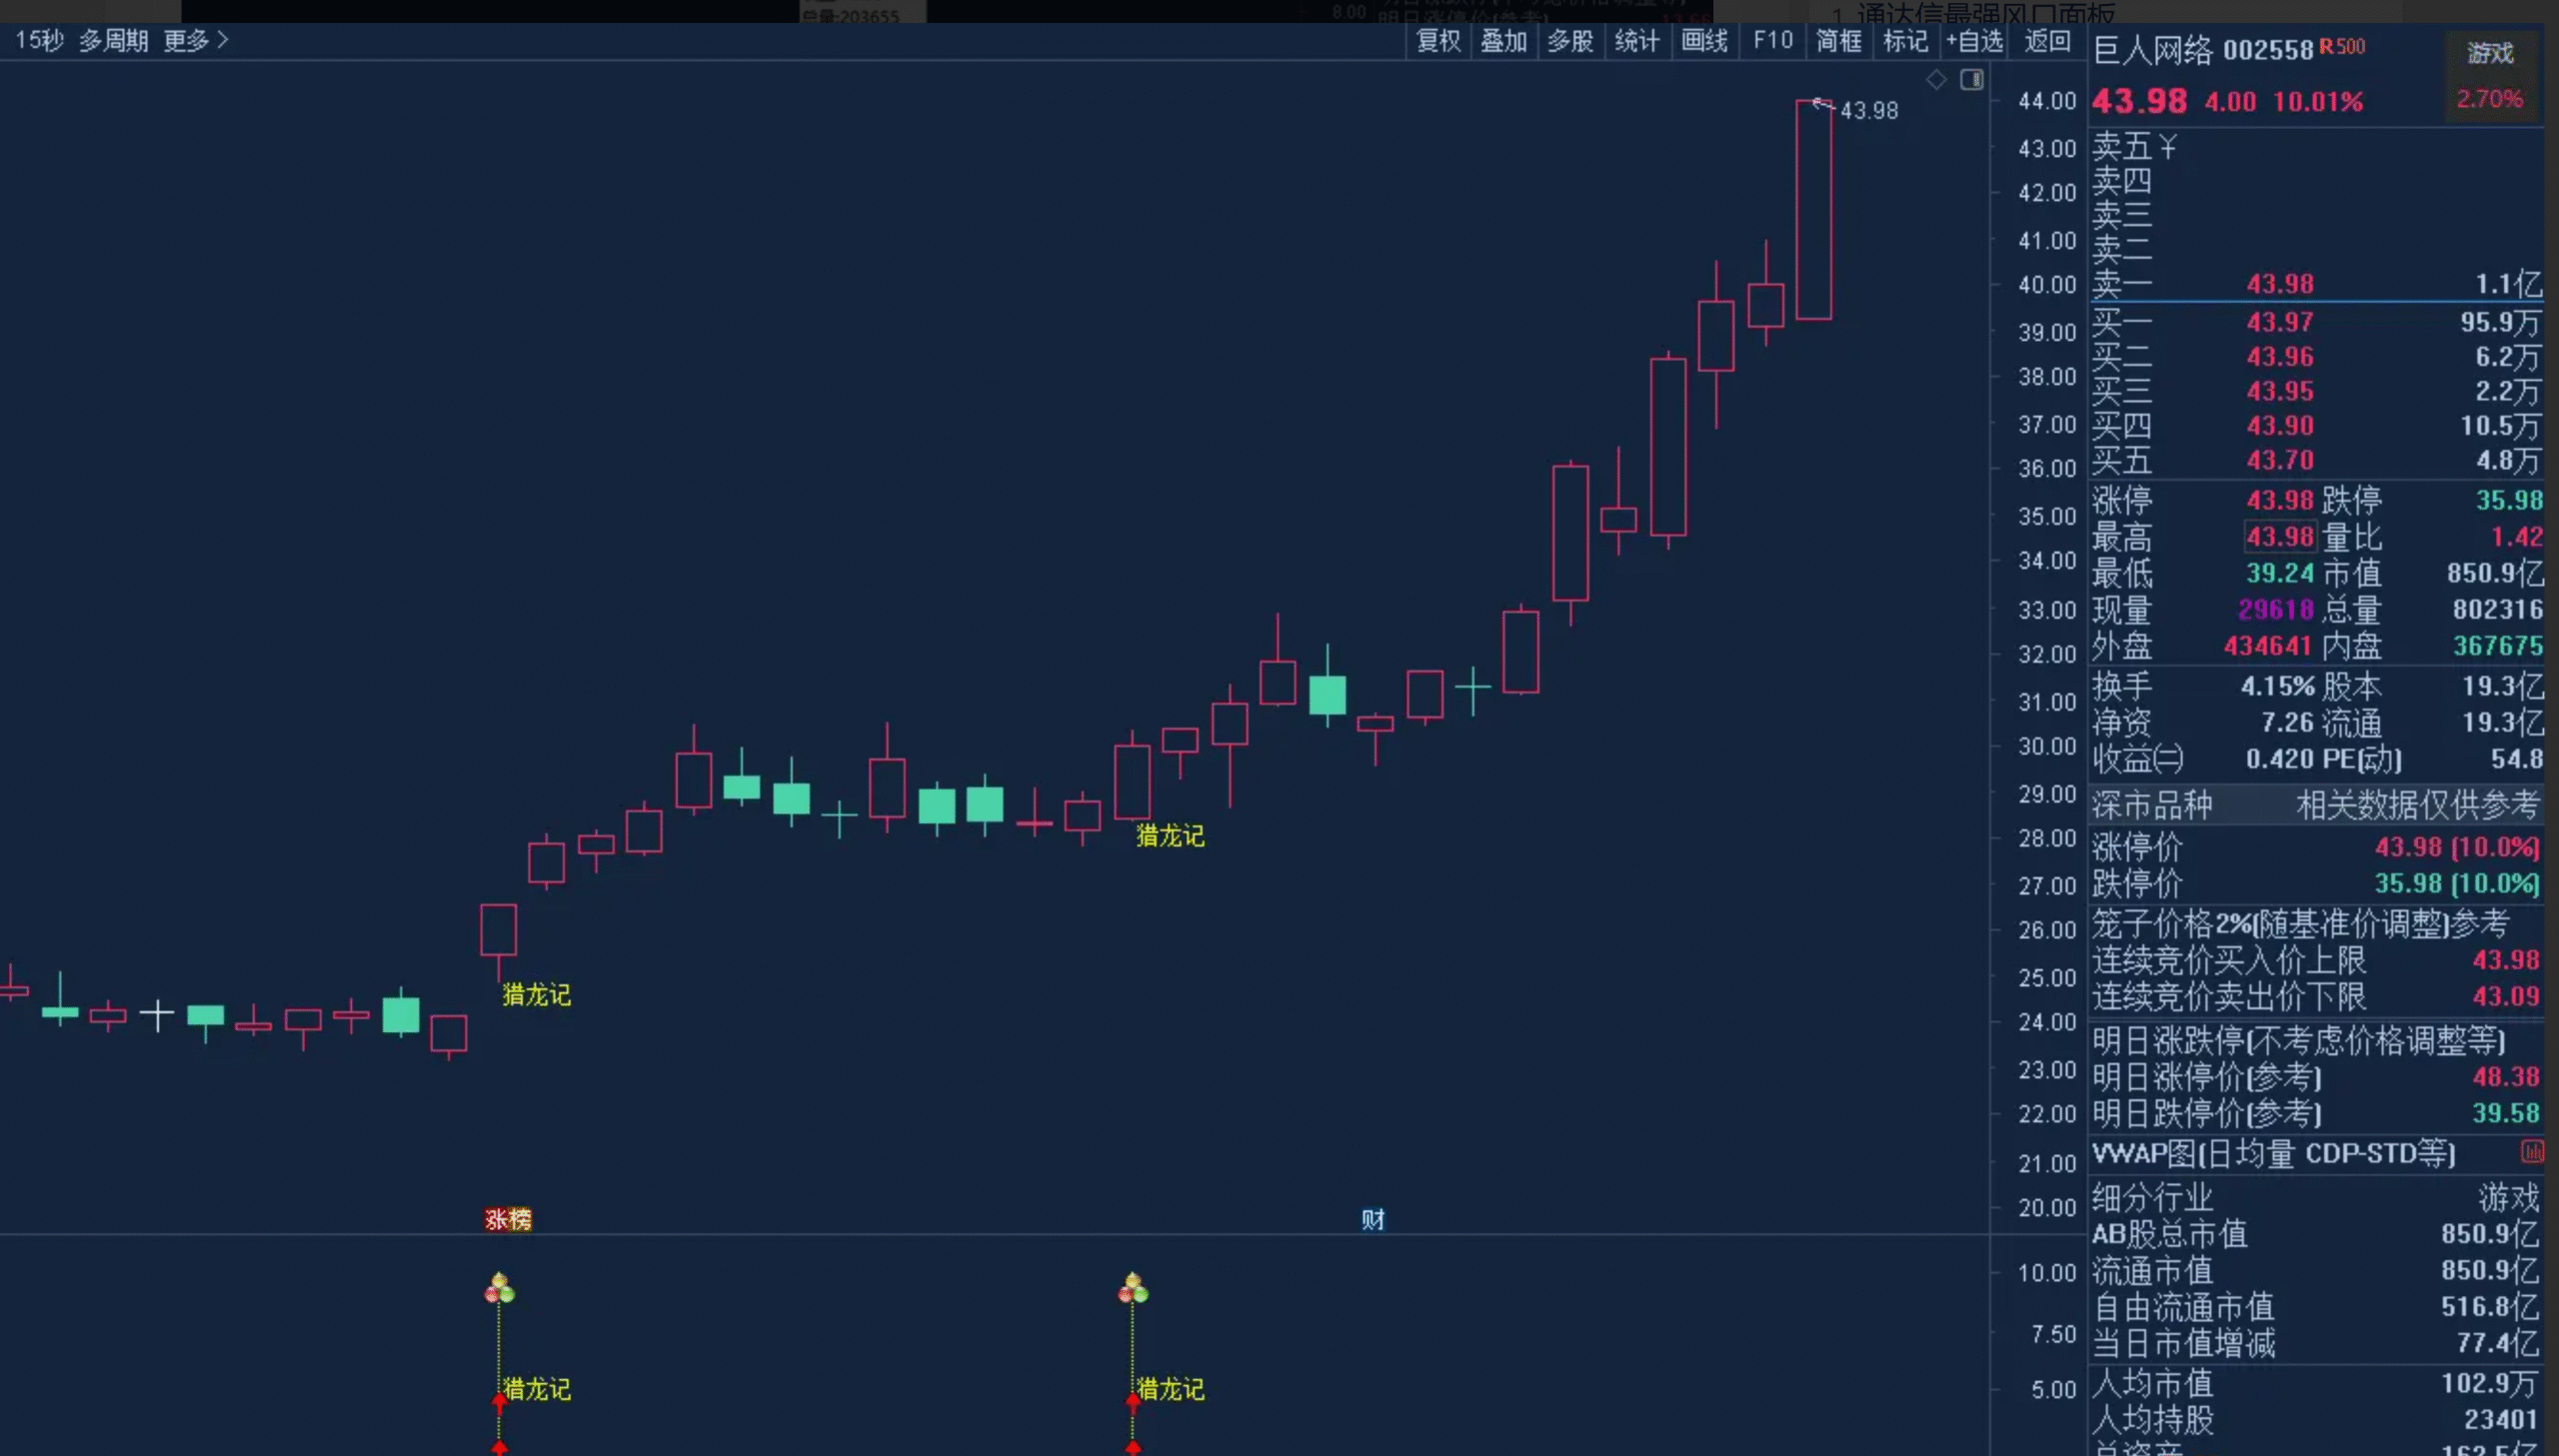2559x1456 pixels.
Task: Click the 统计 statistics tool
Action: (x=1637, y=41)
